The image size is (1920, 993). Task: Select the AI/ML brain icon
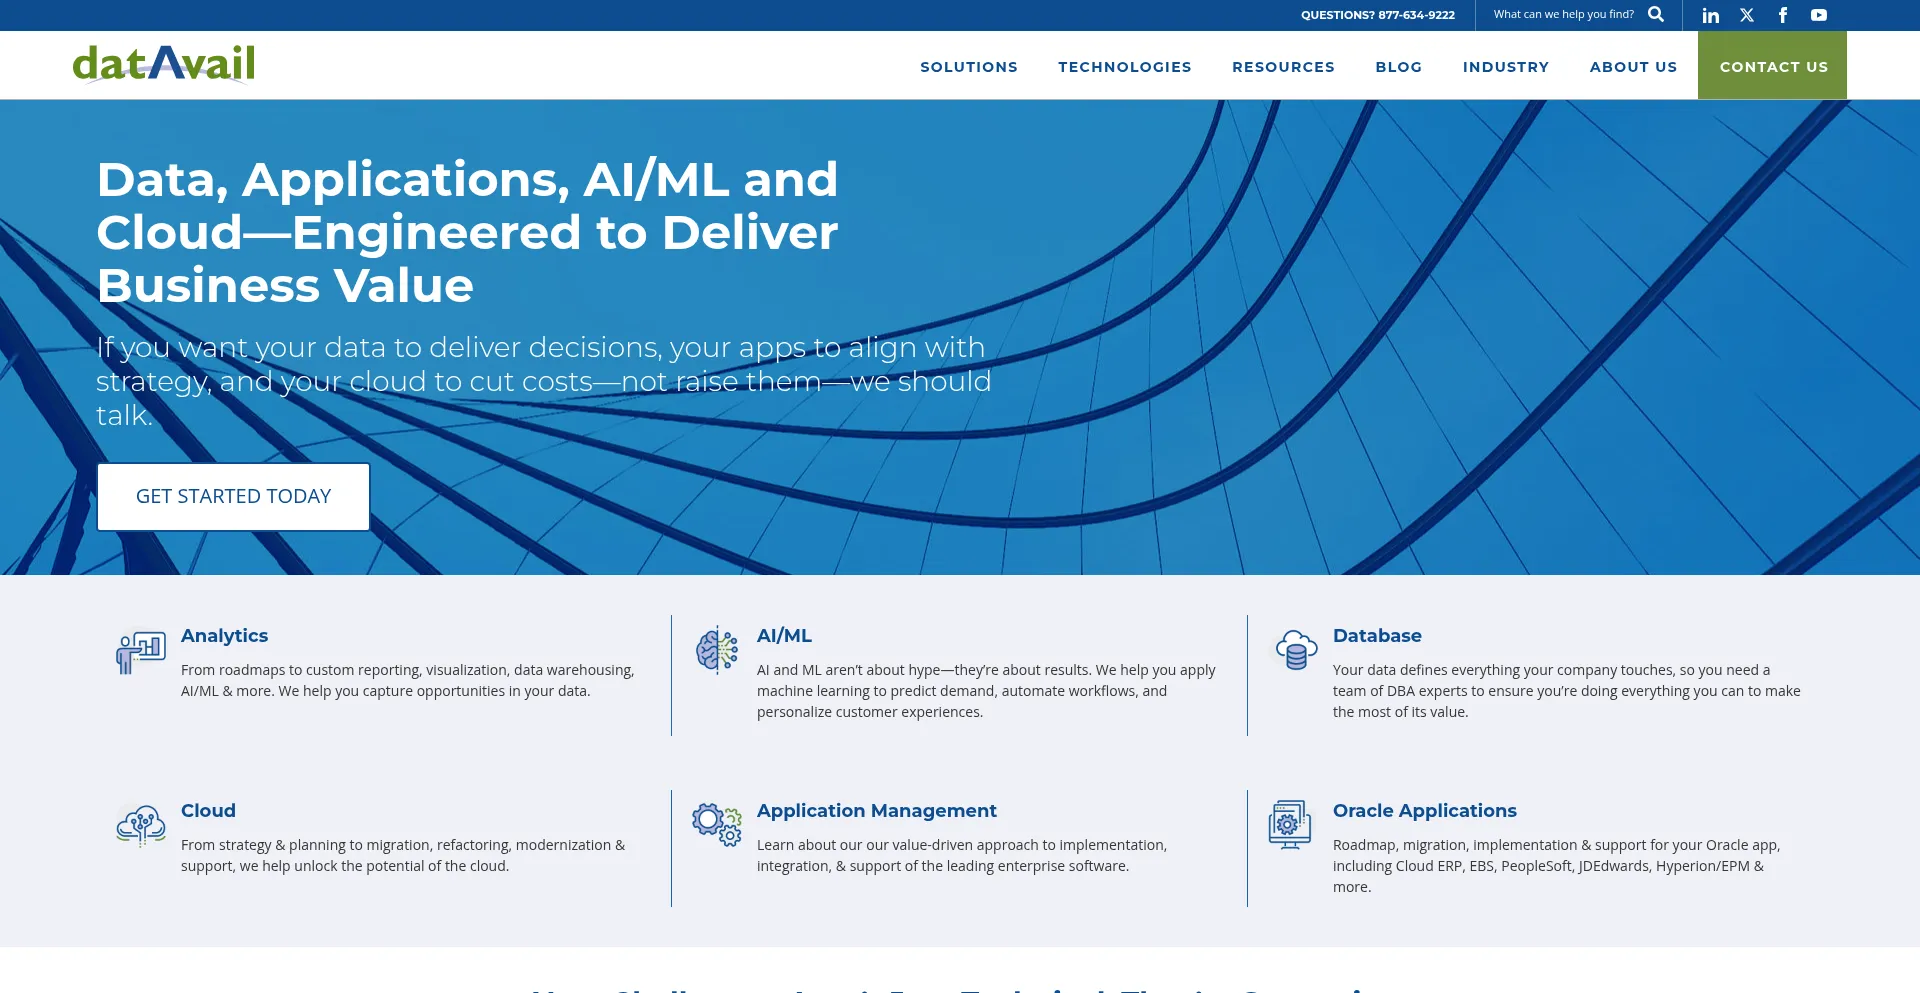(x=717, y=650)
